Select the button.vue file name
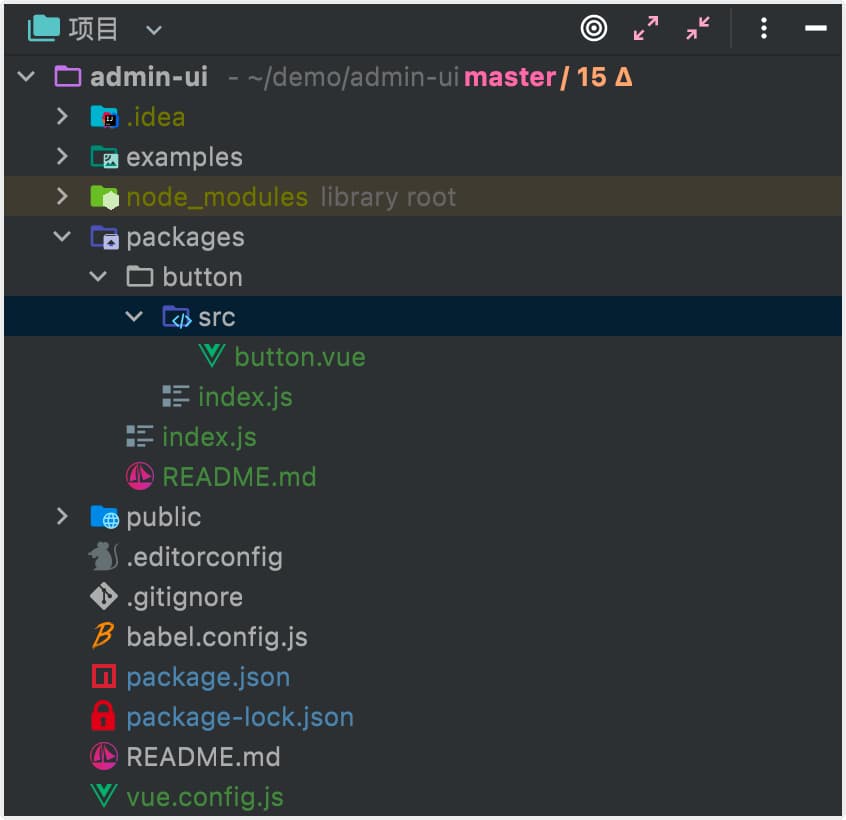 click(300, 357)
